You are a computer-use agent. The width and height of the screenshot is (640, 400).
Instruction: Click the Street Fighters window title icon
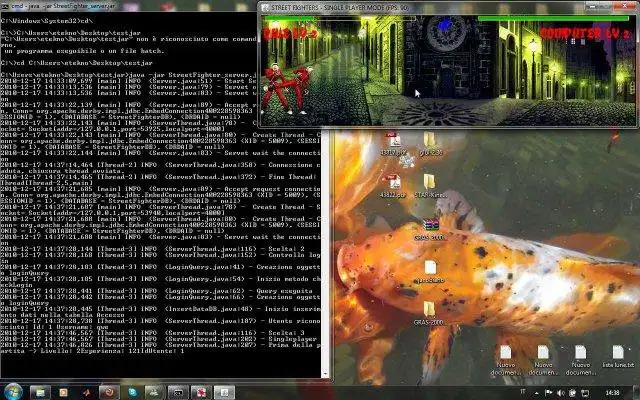265,7
